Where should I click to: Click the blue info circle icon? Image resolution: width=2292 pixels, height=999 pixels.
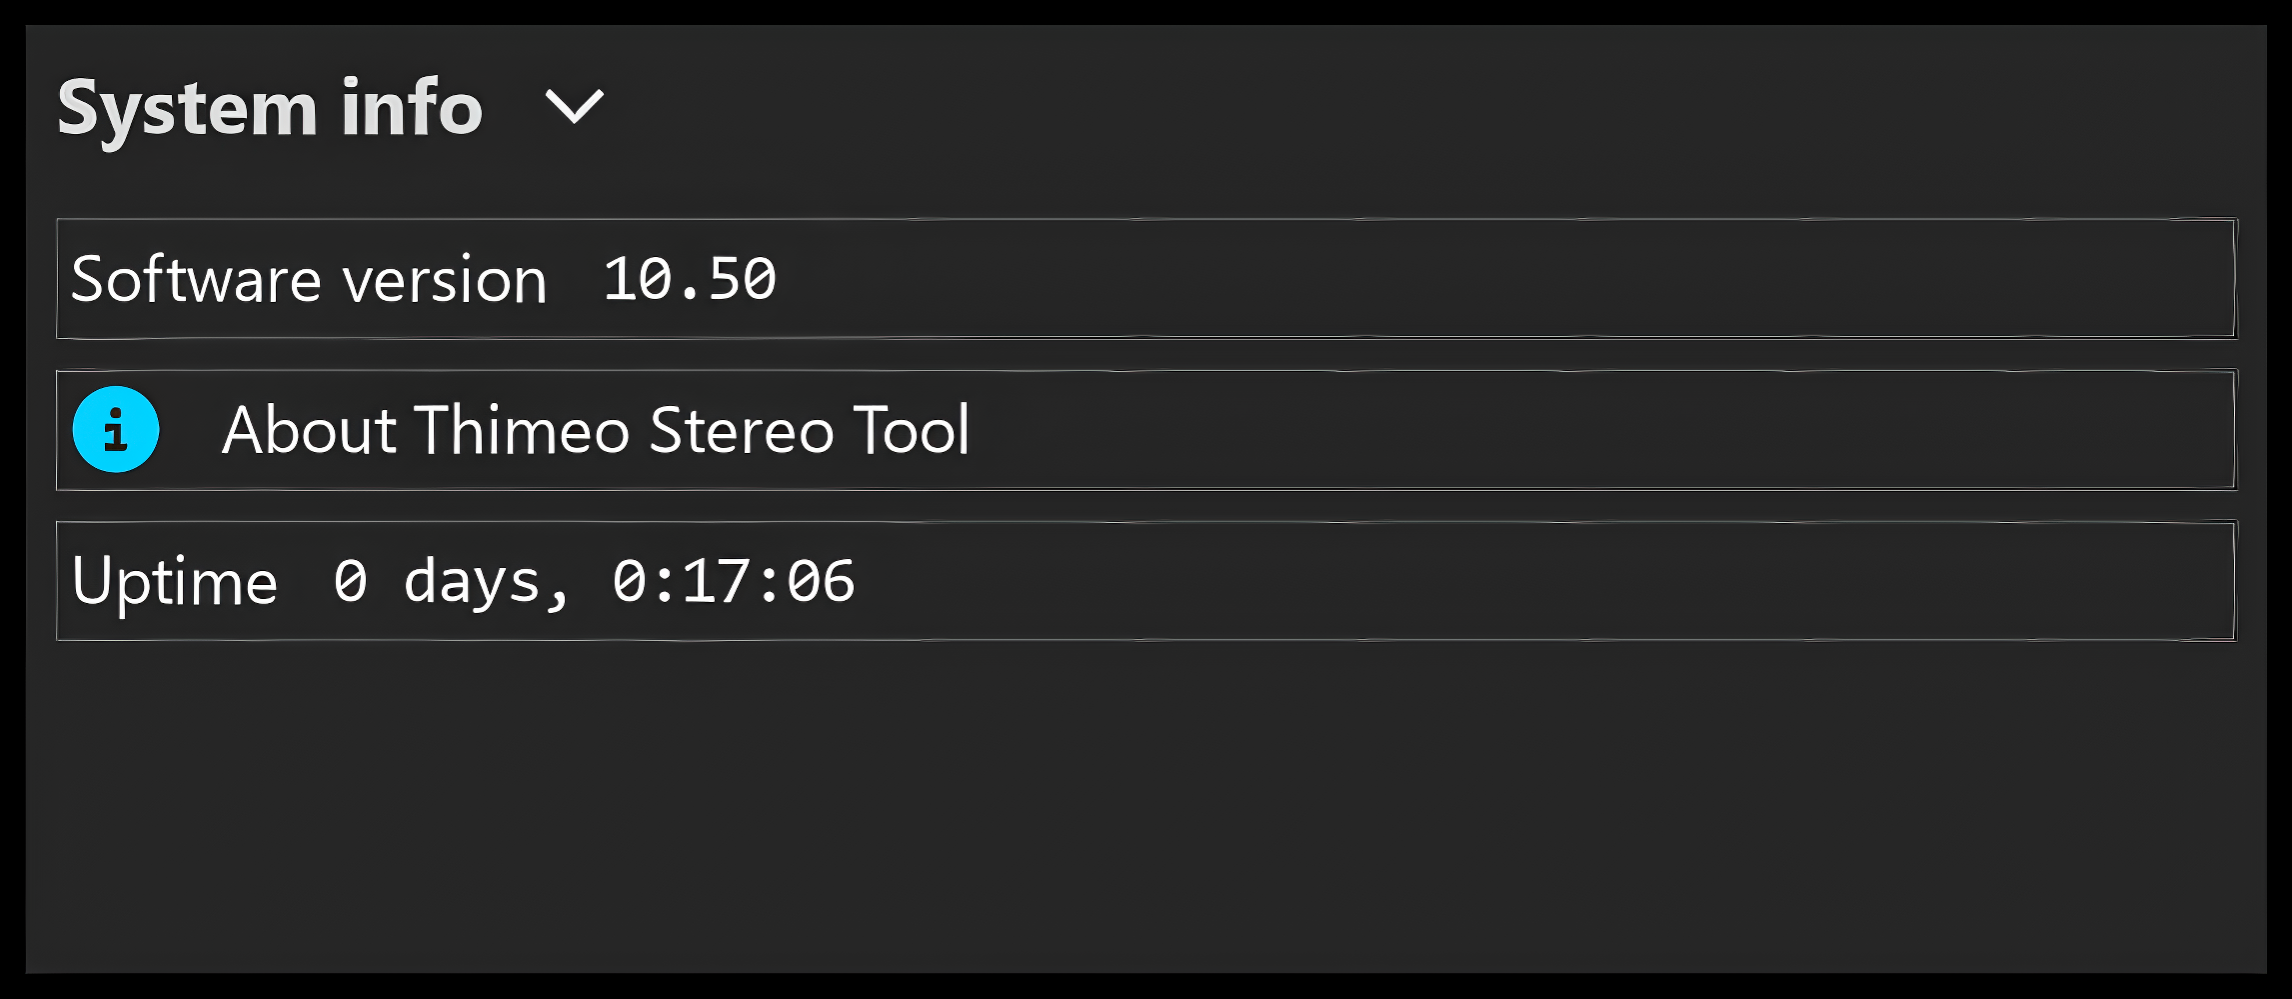pos(116,429)
